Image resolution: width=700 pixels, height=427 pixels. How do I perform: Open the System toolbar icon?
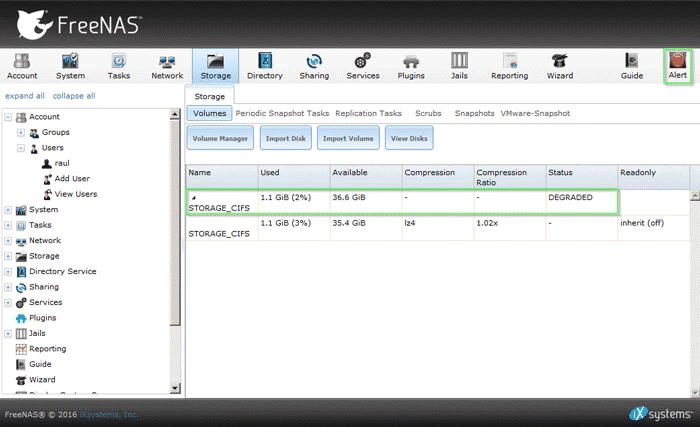70,66
